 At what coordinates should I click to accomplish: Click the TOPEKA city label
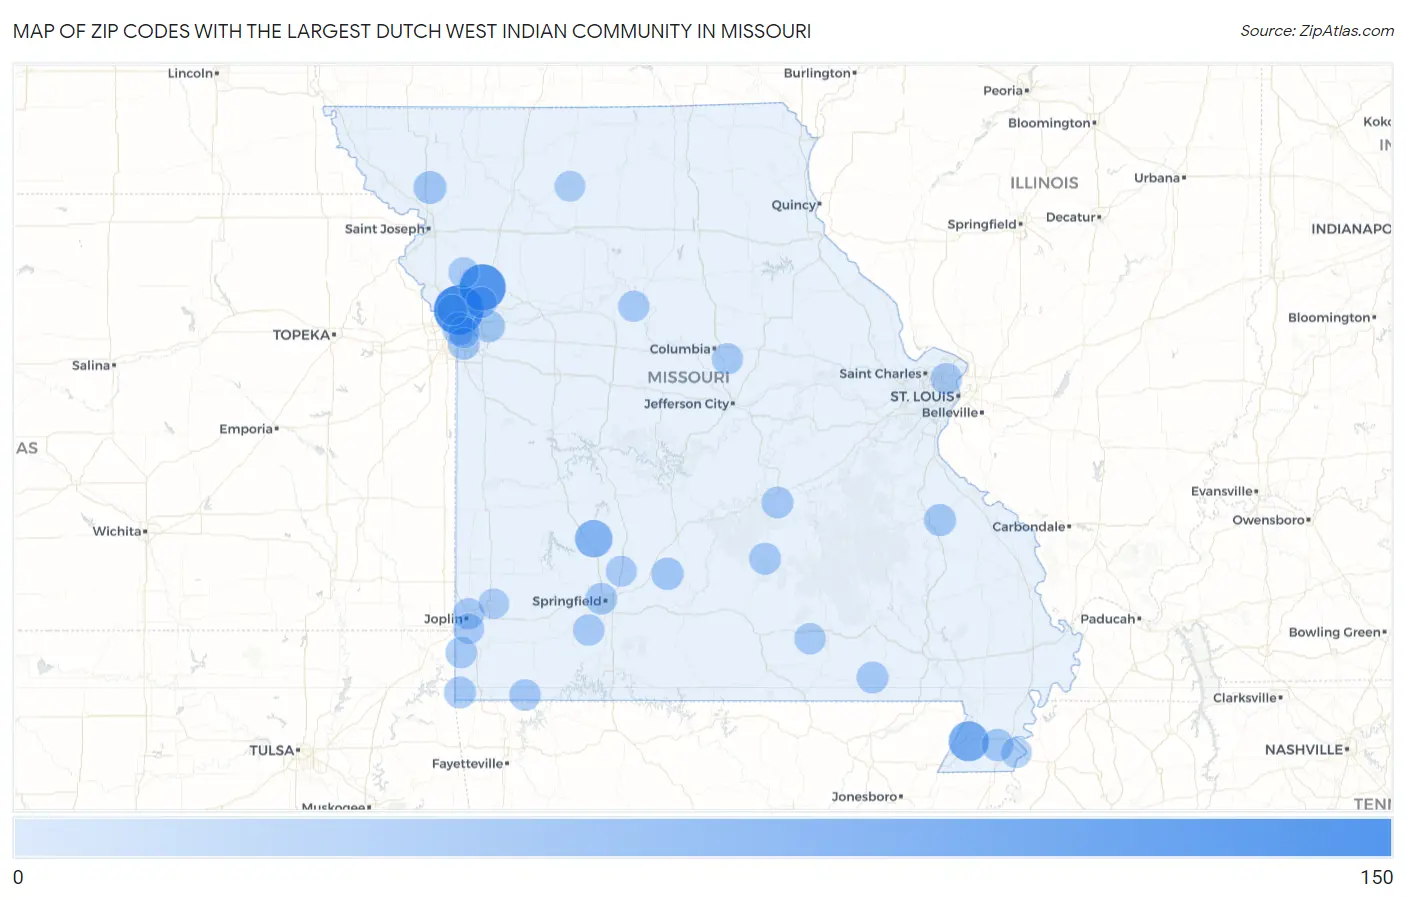coord(302,335)
